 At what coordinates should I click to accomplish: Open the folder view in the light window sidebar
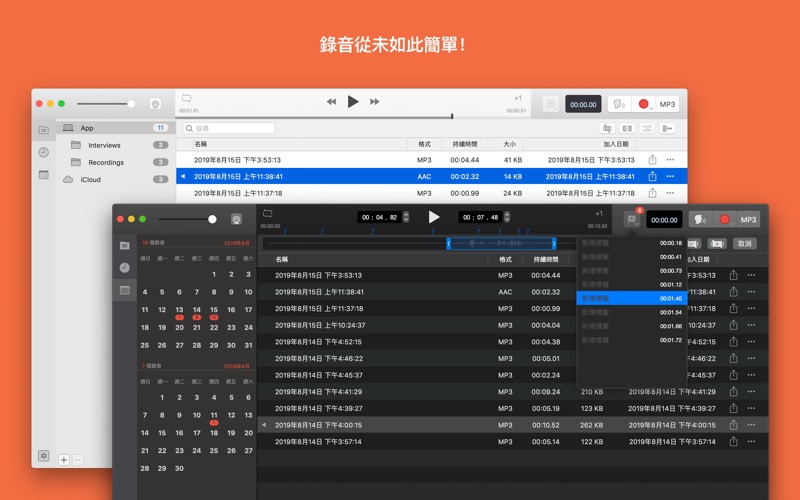(x=44, y=130)
